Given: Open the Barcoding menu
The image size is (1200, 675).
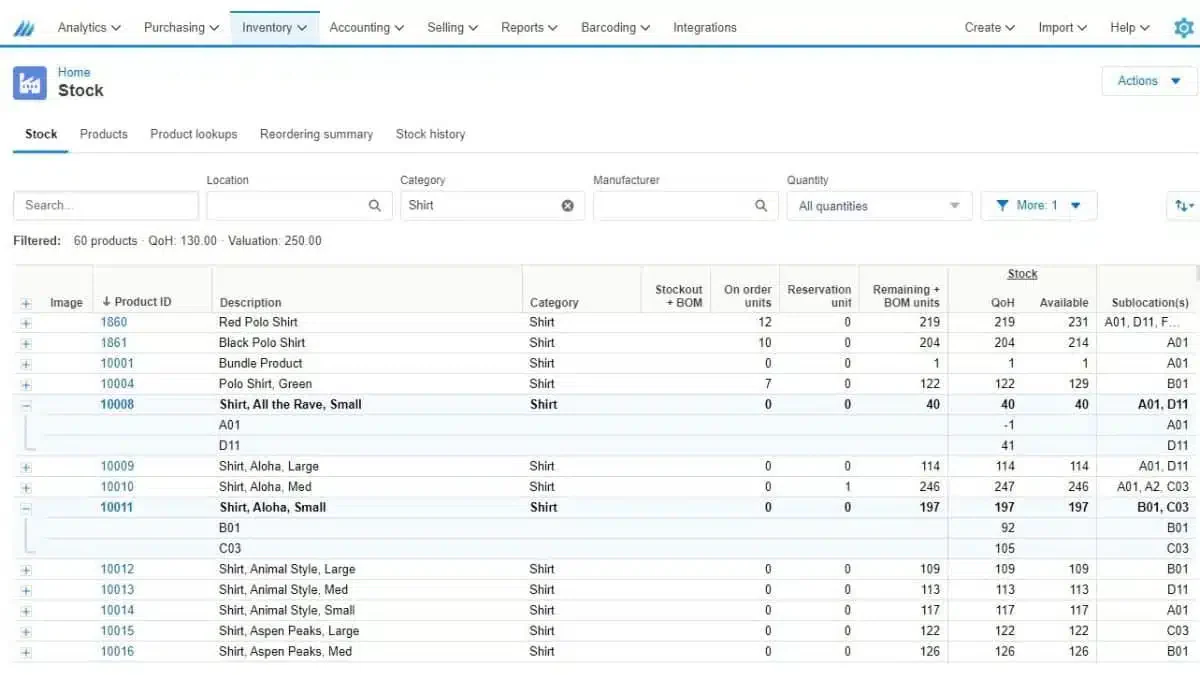Looking at the screenshot, I should click(x=615, y=28).
